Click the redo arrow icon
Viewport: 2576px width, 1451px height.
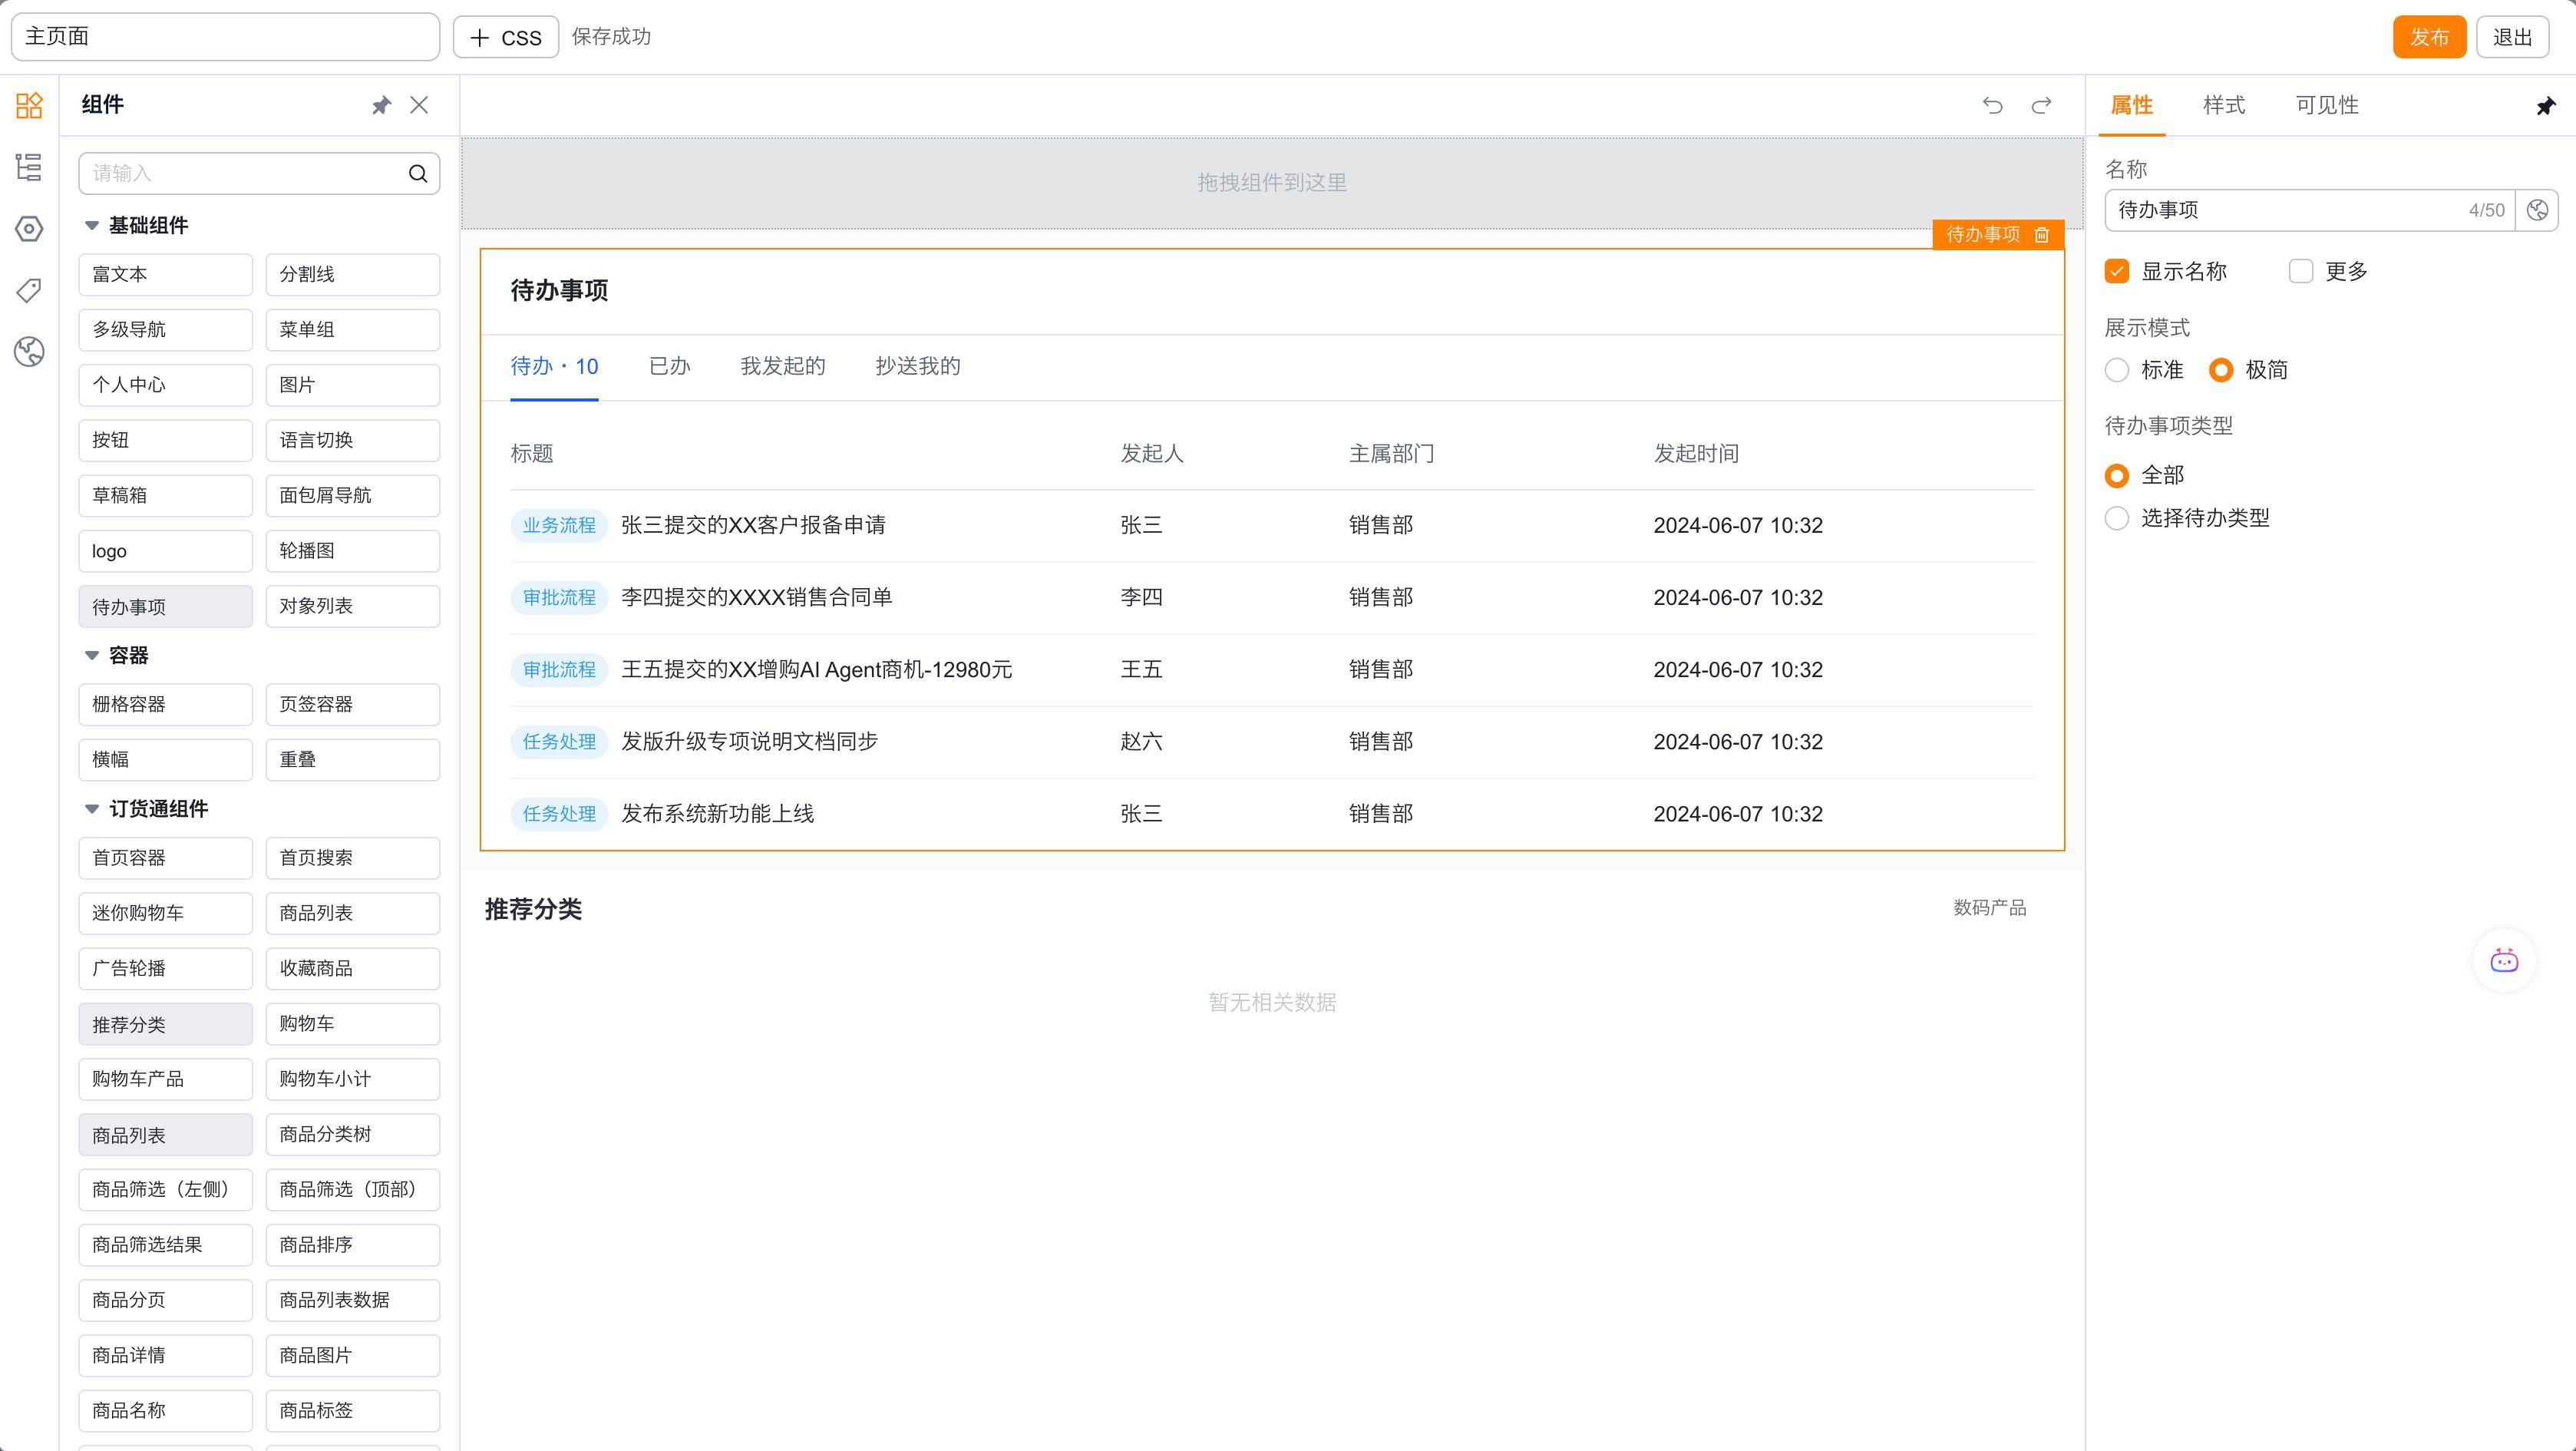point(2041,105)
